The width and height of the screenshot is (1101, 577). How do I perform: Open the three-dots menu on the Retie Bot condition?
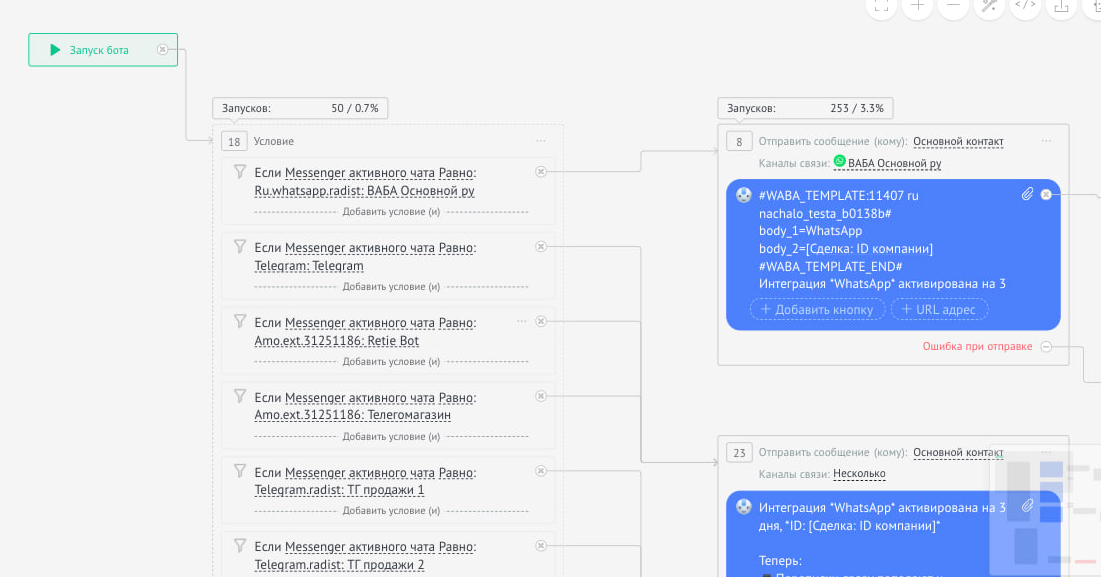(x=522, y=321)
